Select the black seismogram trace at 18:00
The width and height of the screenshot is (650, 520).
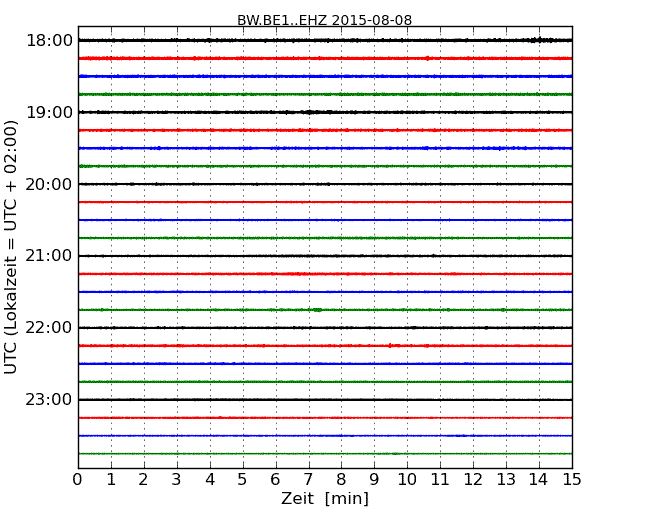[x=325, y=40]
